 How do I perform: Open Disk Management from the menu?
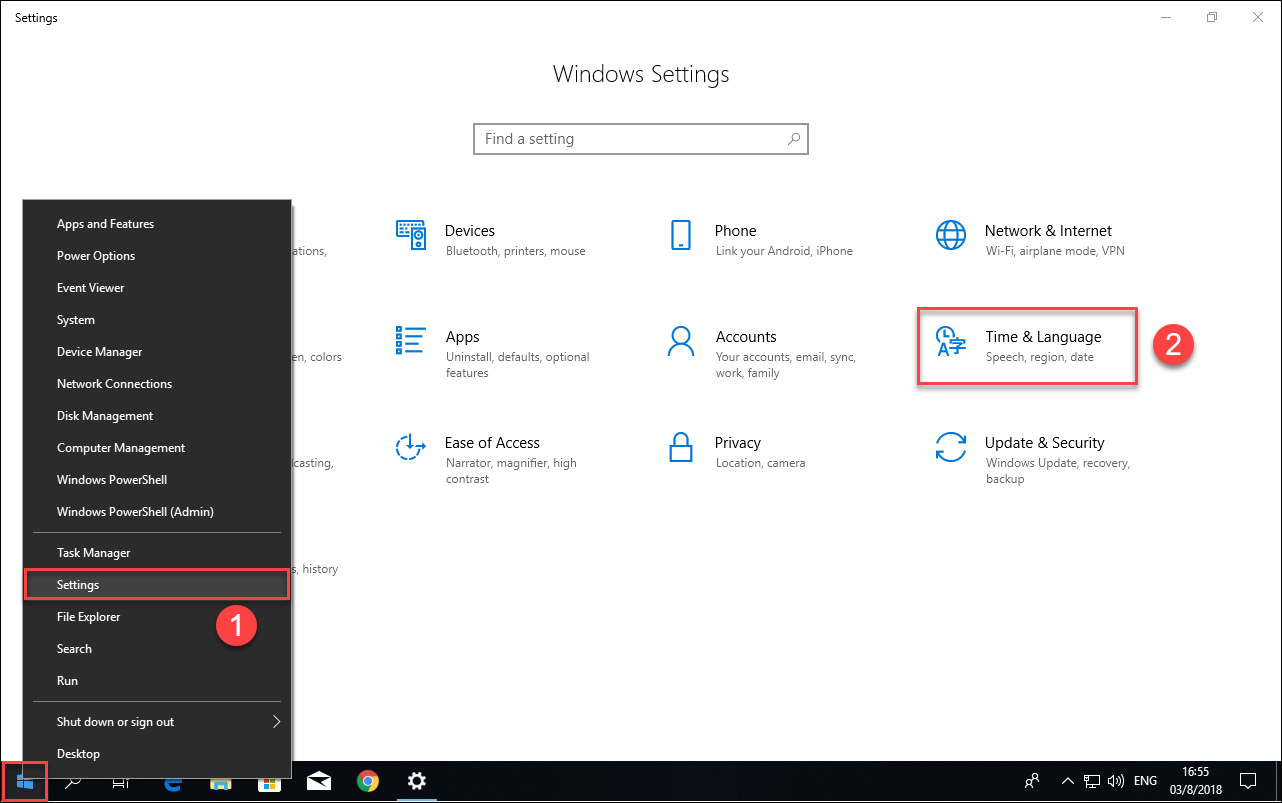coord(157,416)
